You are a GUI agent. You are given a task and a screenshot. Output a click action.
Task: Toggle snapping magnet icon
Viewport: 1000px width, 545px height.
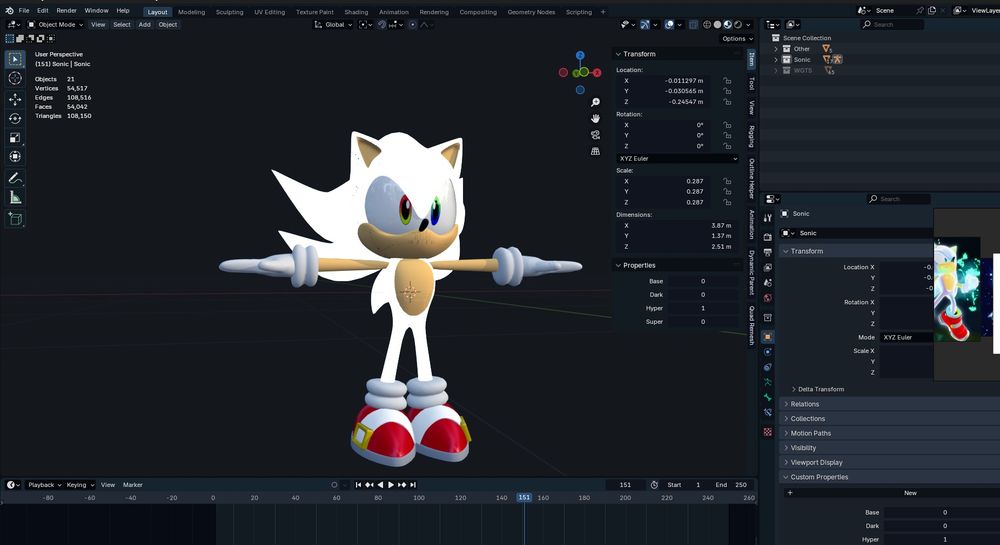(x=382, y=25)
